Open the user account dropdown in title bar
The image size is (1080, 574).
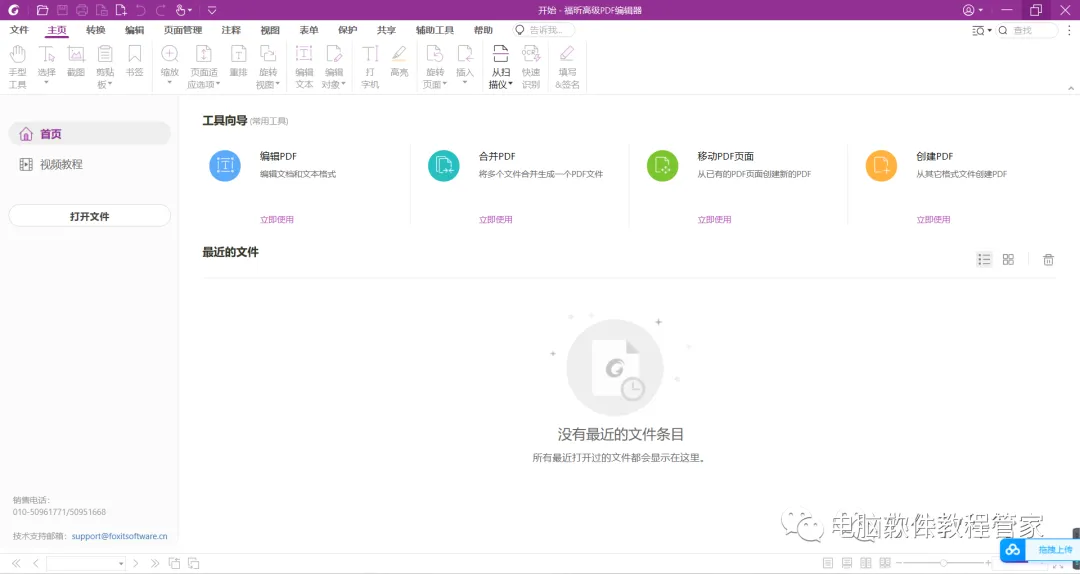tap(973, 10)
